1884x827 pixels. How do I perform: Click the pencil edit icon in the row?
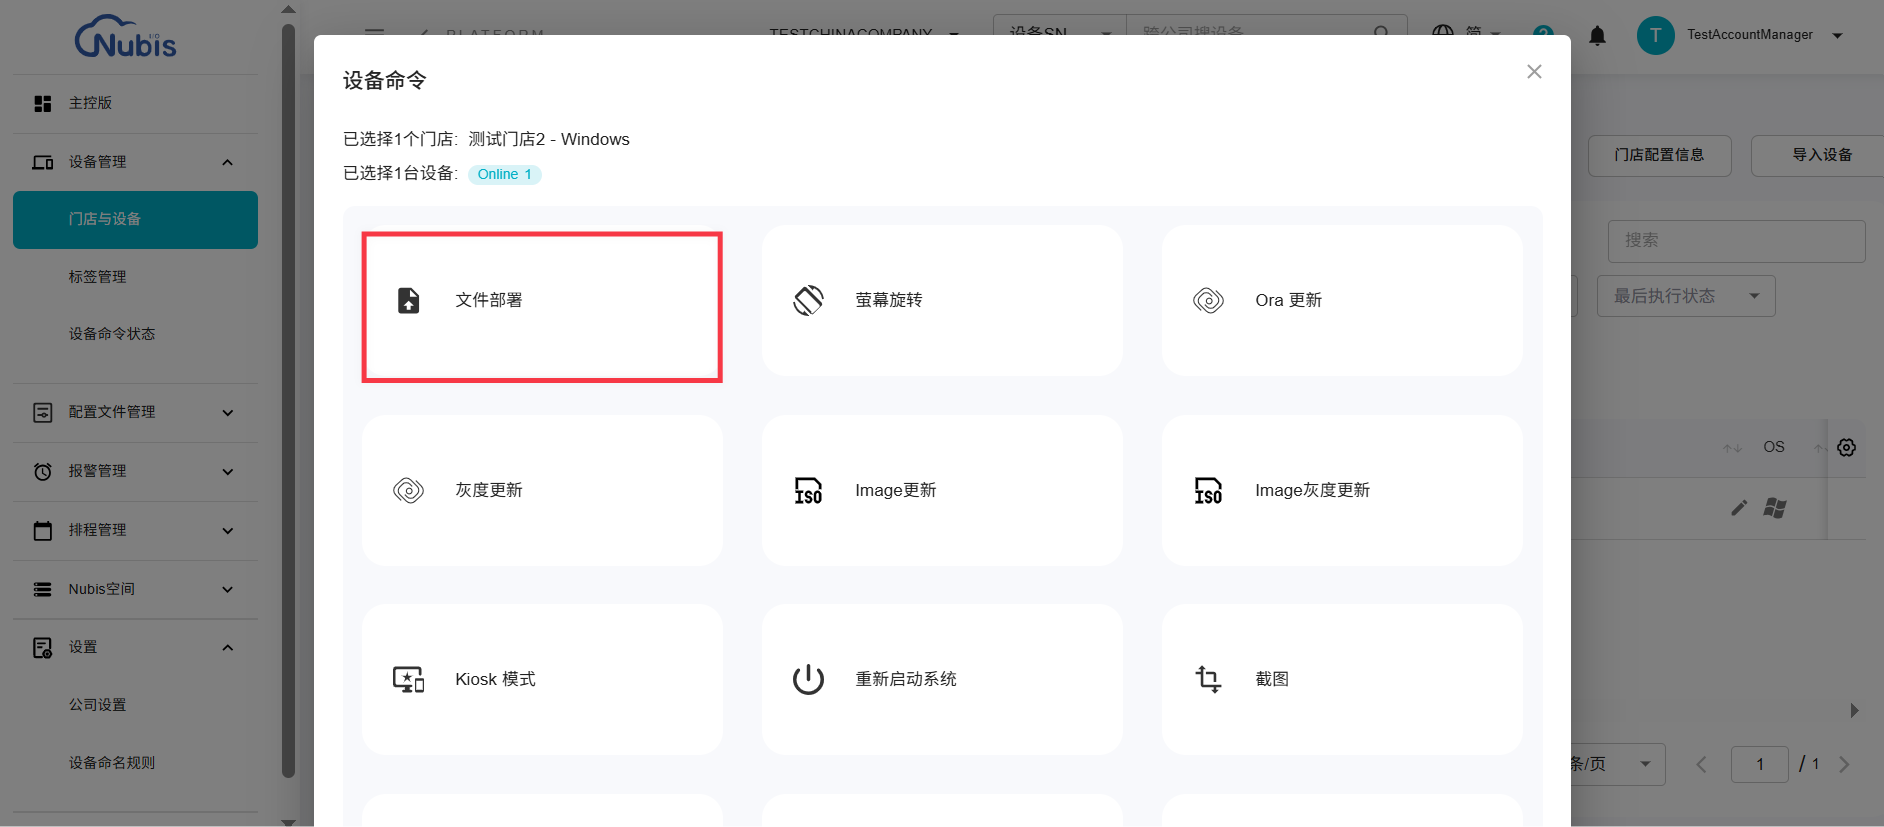click(x=1739, y=508)
